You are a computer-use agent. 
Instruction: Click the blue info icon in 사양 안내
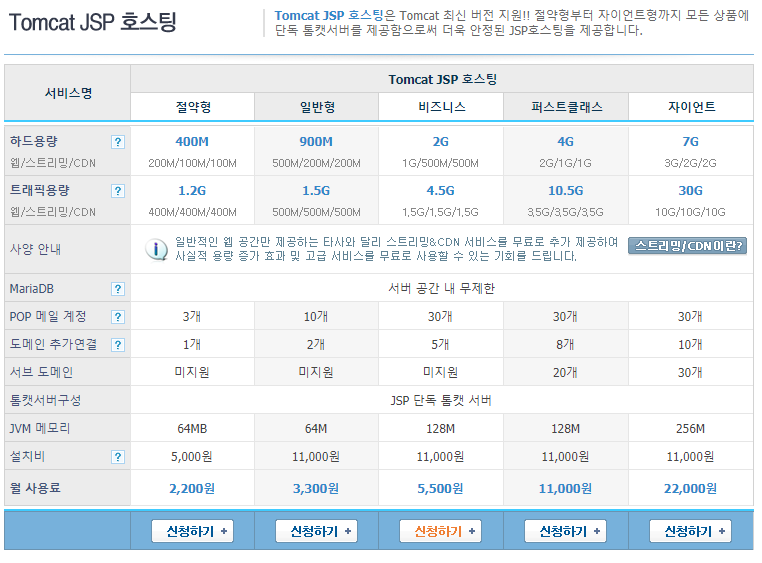click(156, 250)
